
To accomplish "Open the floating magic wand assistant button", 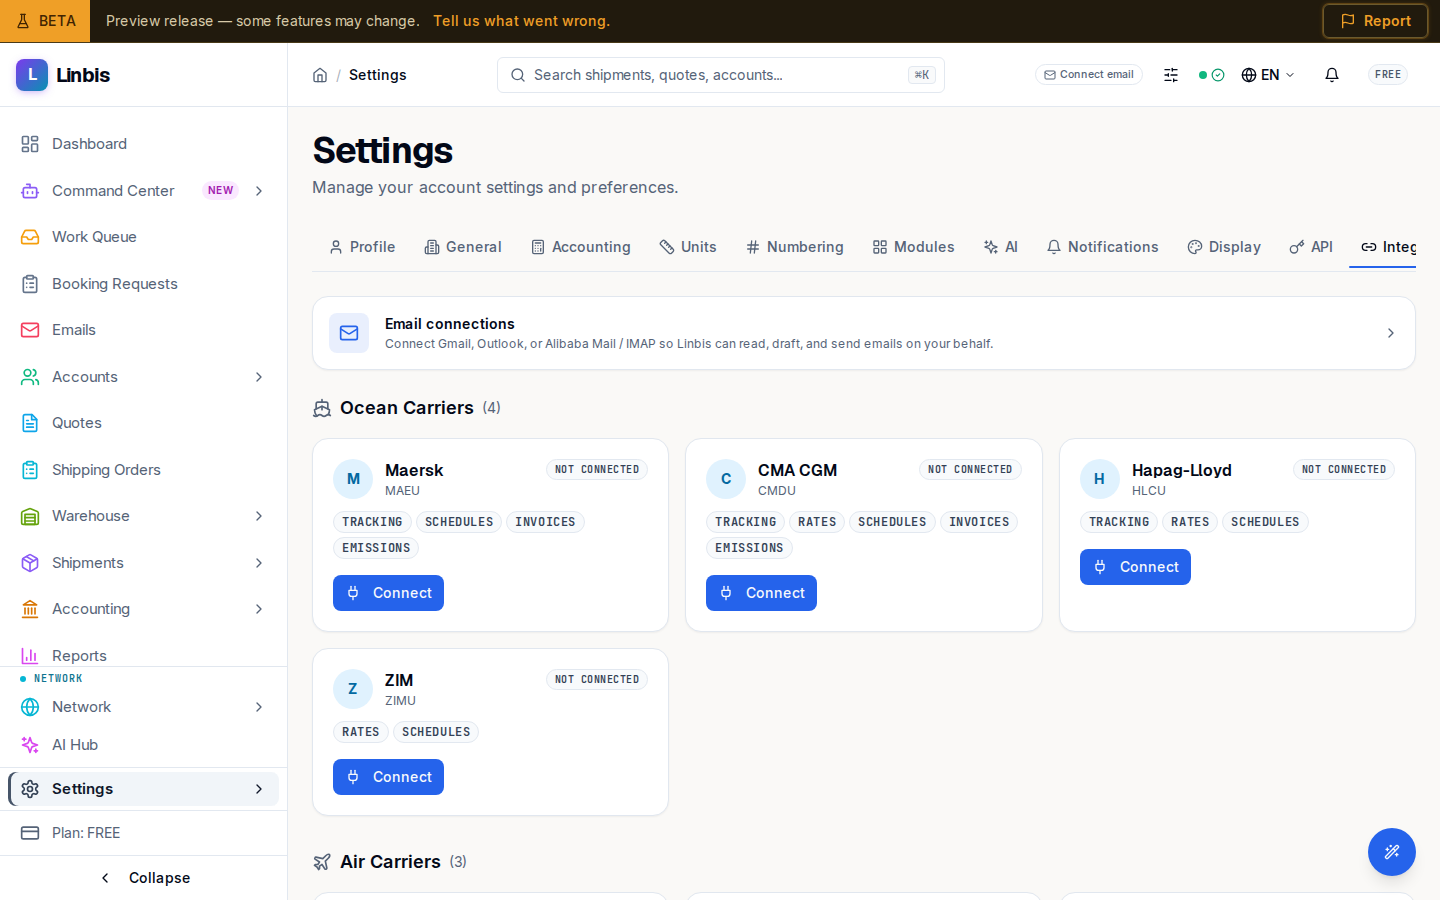I will pyautogui.click(x=1392, y=852).
